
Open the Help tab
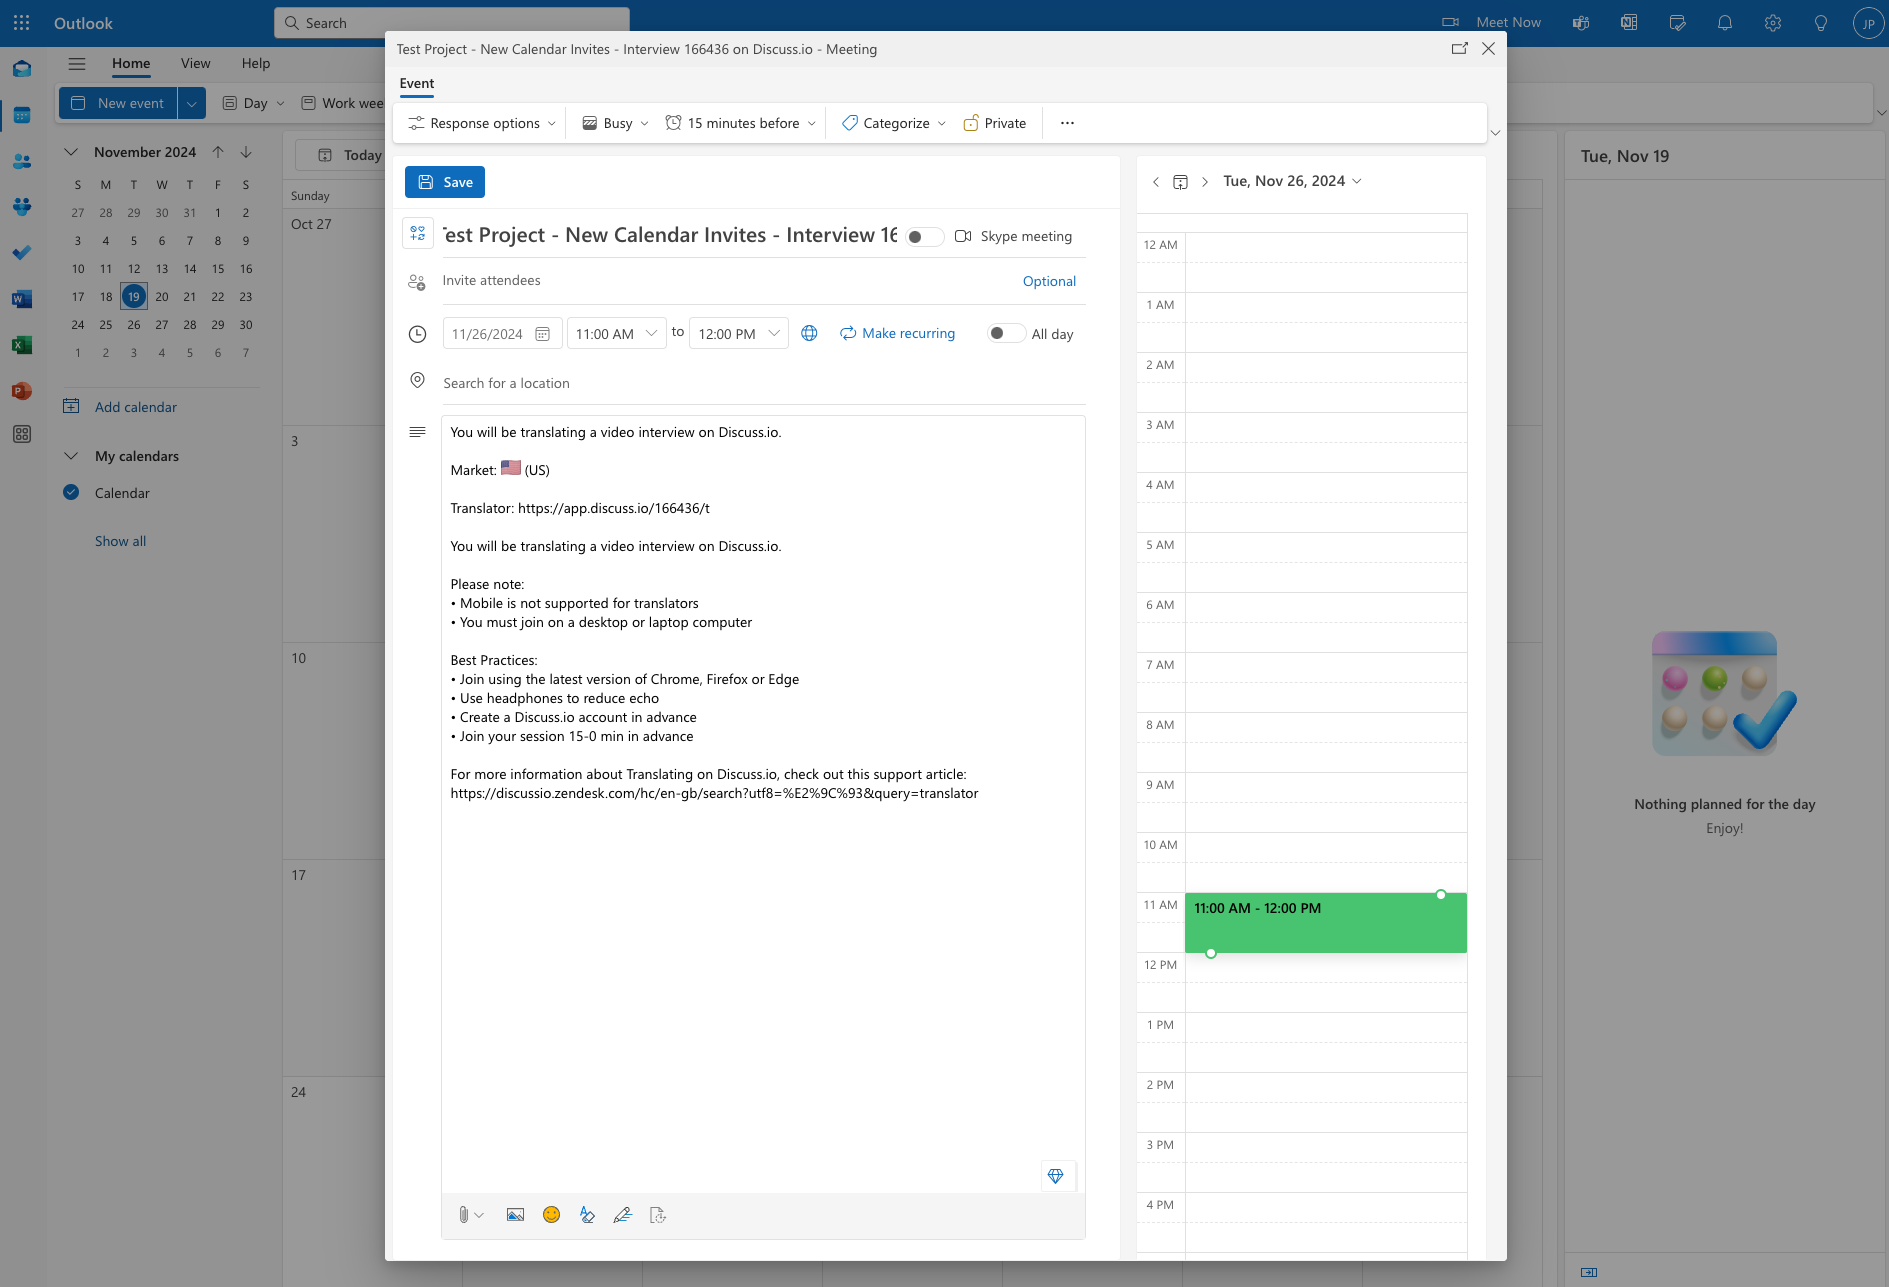tap(256, 63)
